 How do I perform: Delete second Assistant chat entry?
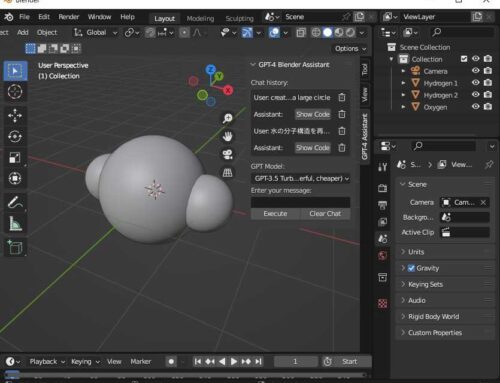(342, 147)
